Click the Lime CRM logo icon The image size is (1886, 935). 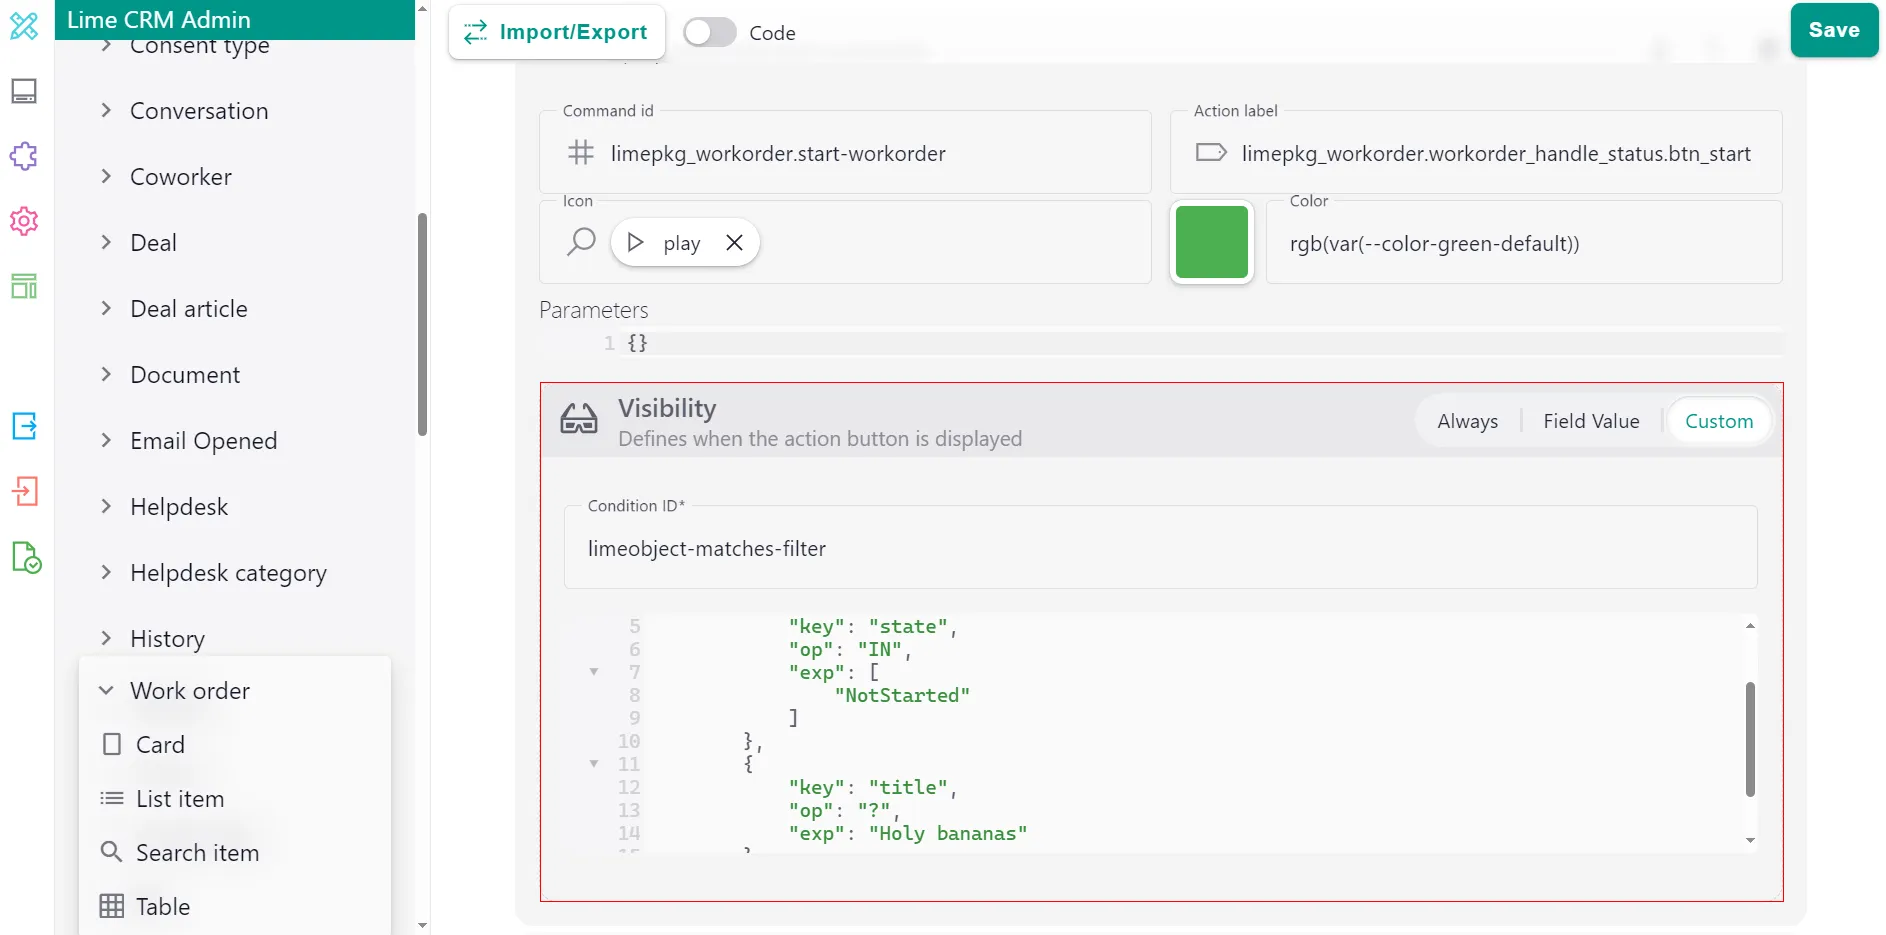pos(24,26)
